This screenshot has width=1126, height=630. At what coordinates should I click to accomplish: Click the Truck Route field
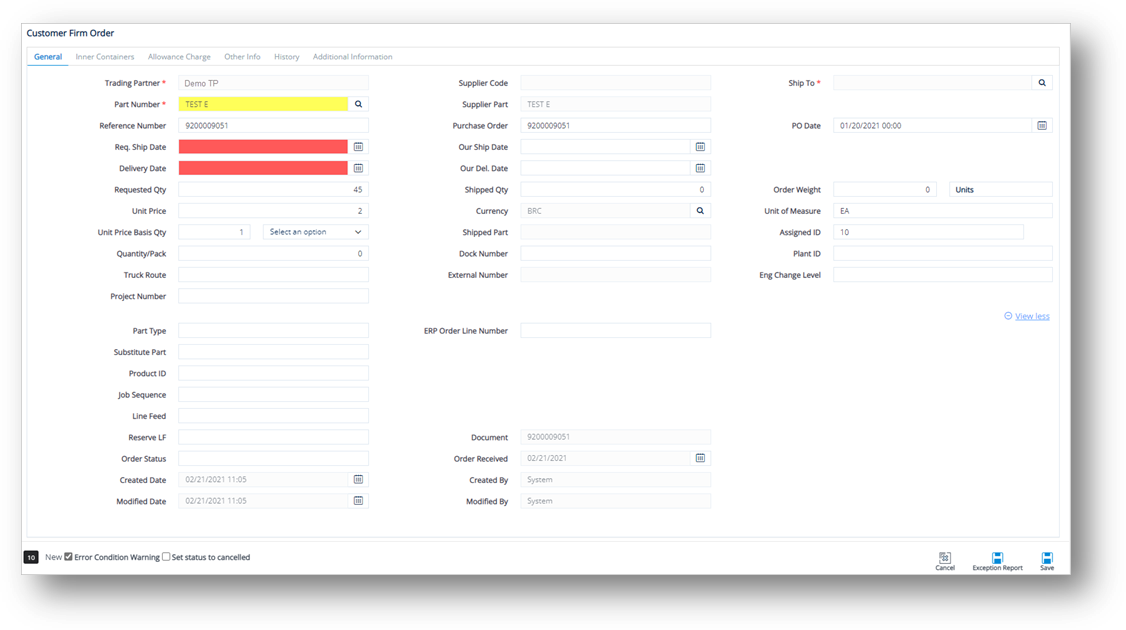pyautogui.click(x=274, y=274)
